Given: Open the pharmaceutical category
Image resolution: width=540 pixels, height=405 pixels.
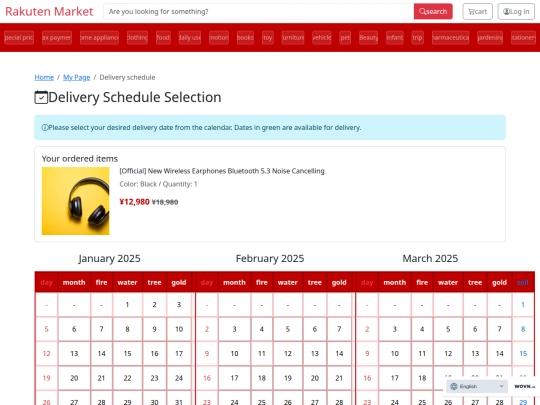Looking at the screenshot, I should click(450, 38).
